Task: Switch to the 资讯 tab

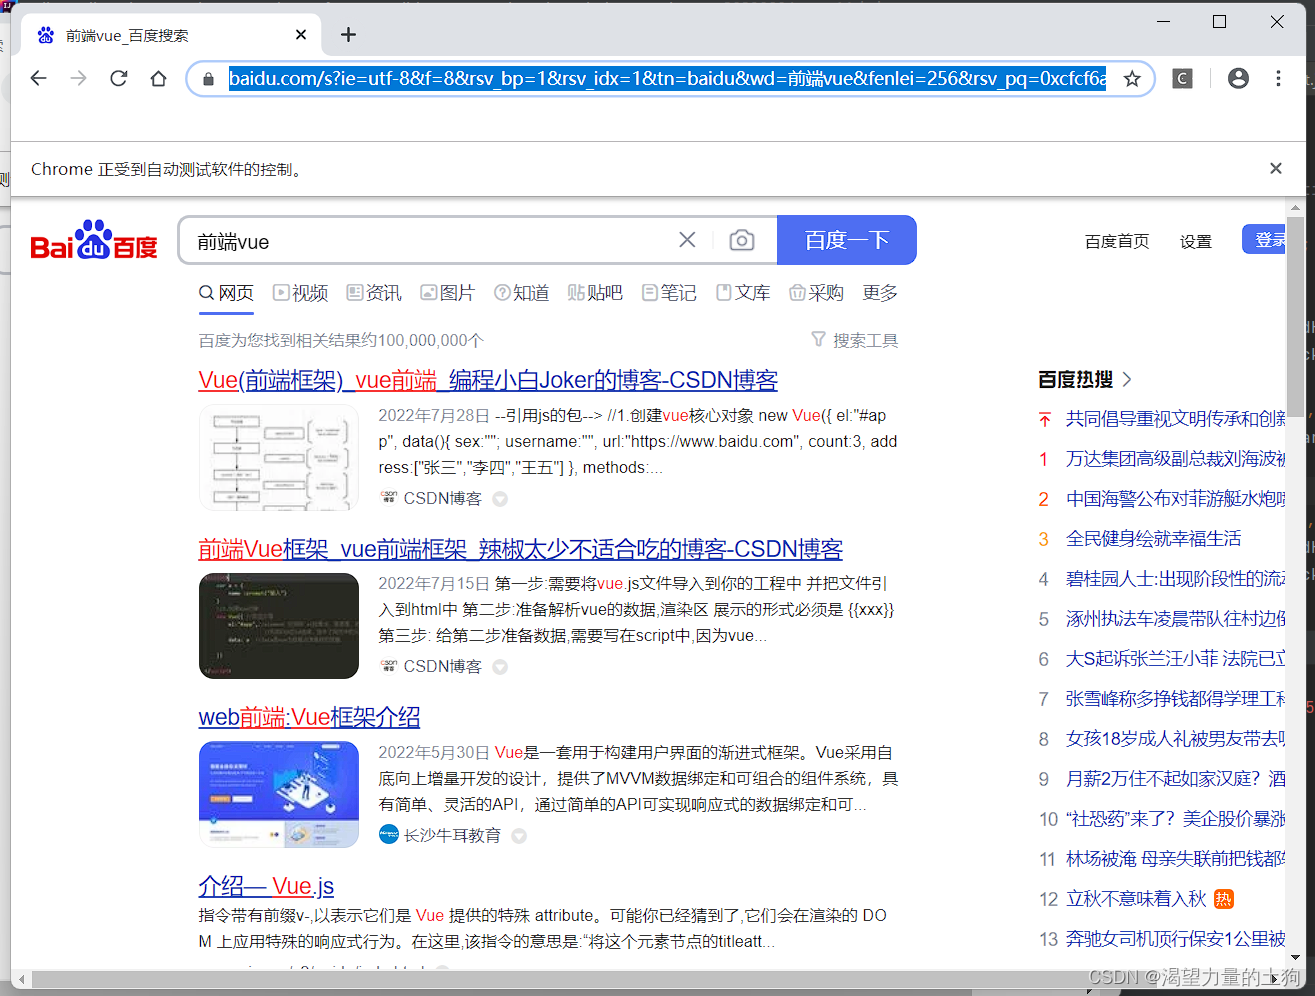Action: point(374,292)
